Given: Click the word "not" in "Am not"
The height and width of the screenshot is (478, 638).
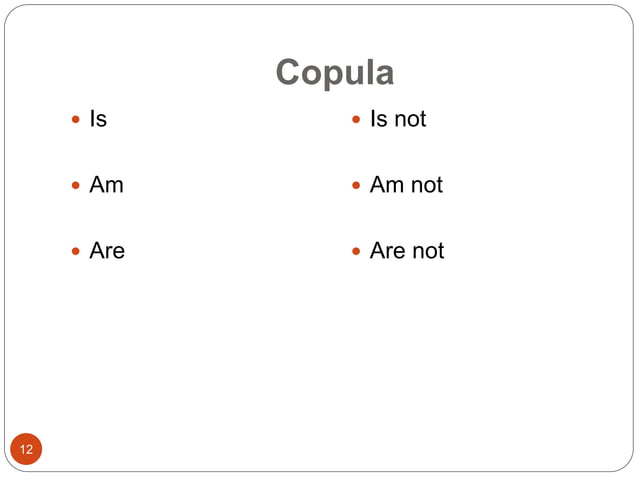Looking at the screenshot, I should point(427,186).
